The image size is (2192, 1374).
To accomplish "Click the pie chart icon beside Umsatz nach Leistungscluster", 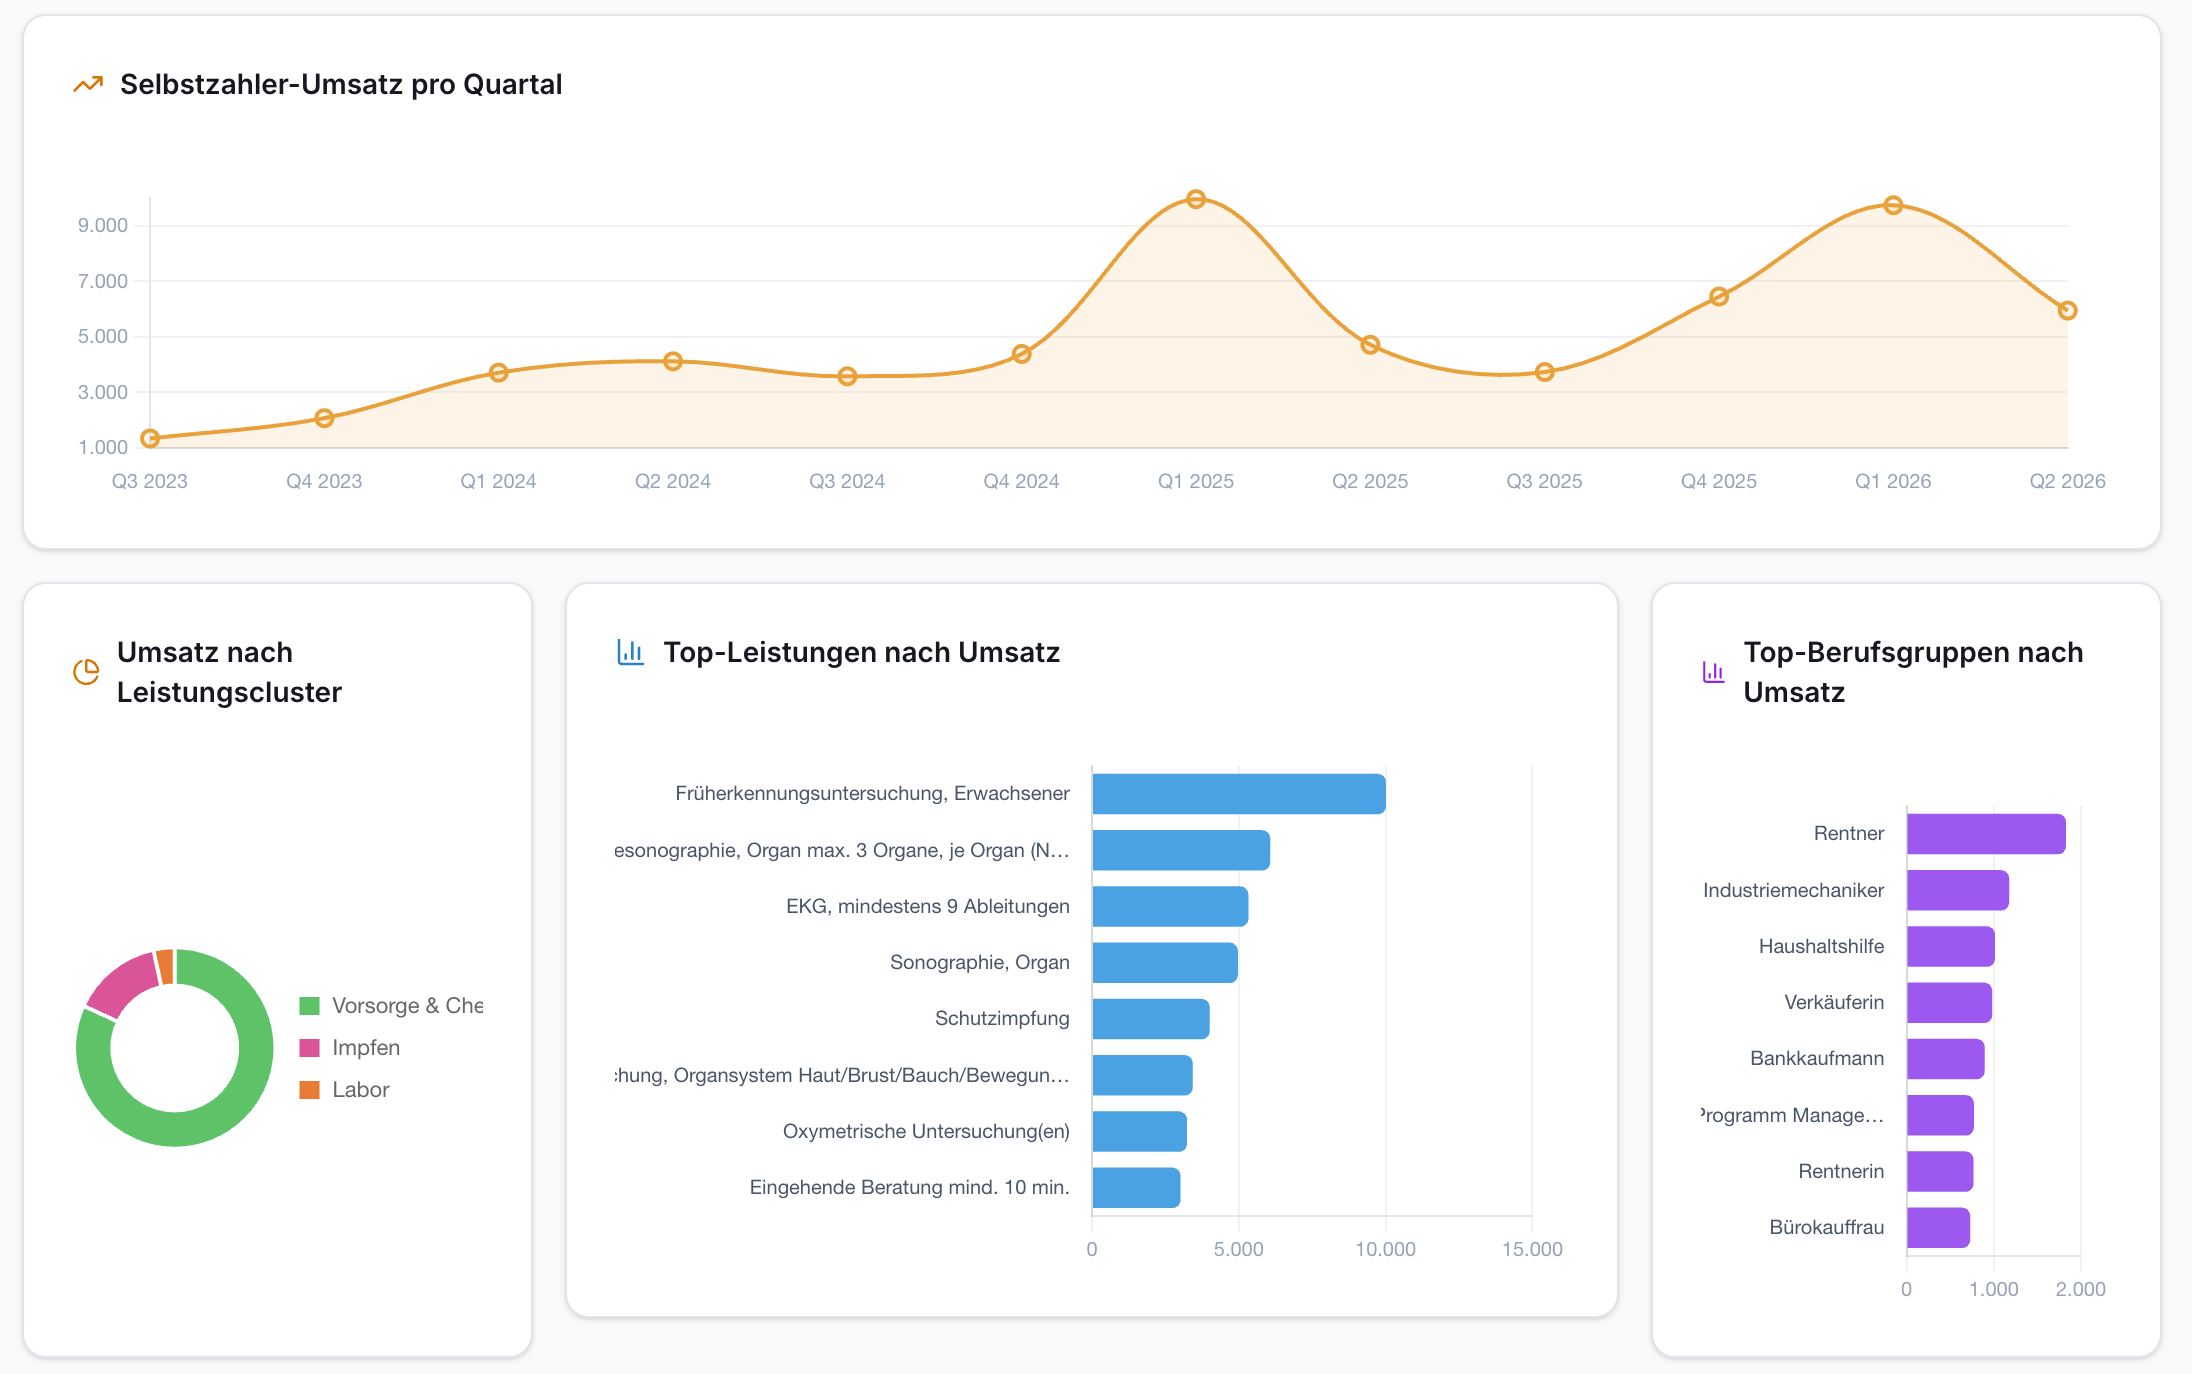I will (87, 672).
